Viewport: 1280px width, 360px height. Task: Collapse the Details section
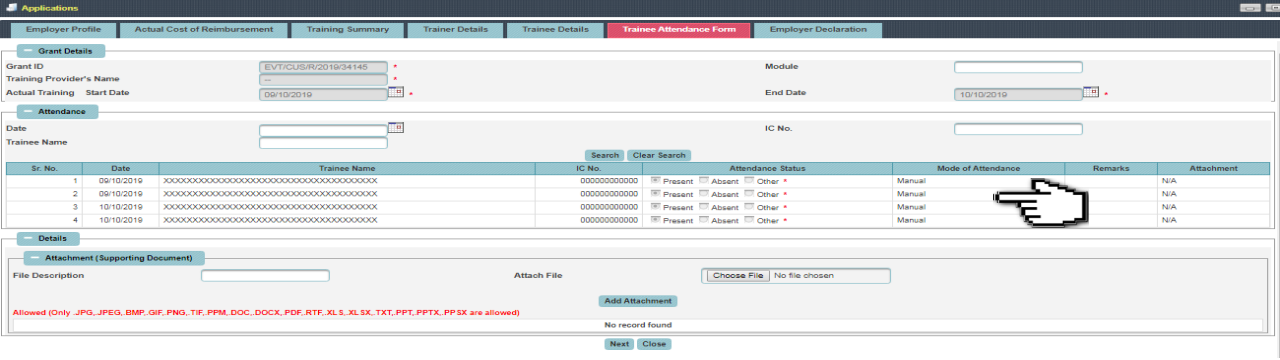pyautogui.click(x=28, y=239)
